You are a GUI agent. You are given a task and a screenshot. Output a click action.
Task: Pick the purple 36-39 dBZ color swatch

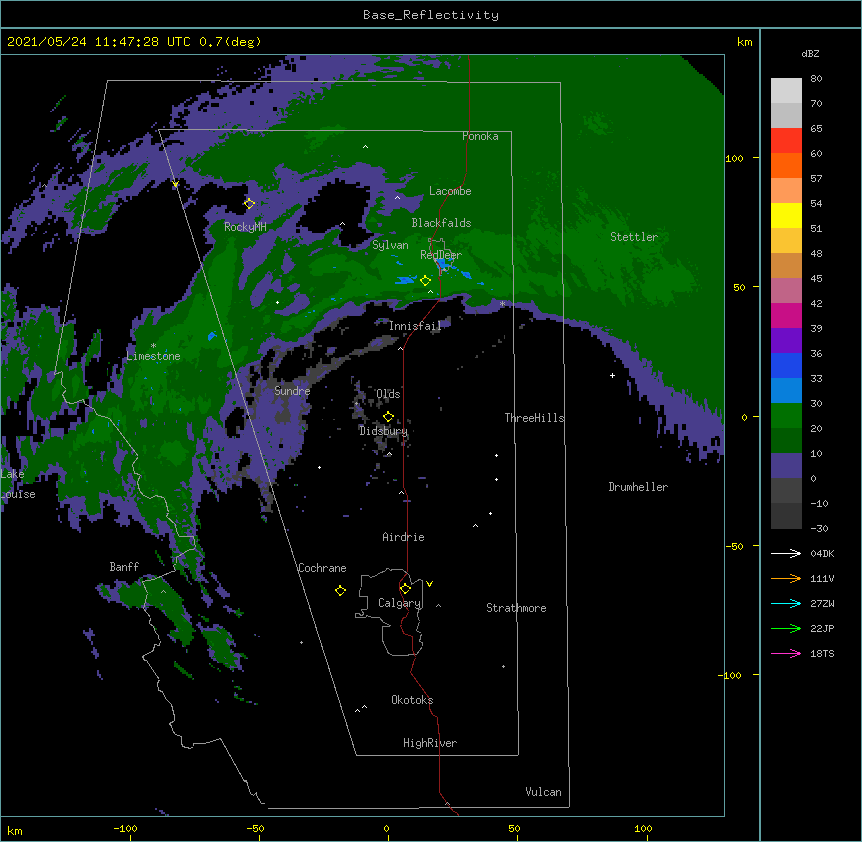pos(786,340)
